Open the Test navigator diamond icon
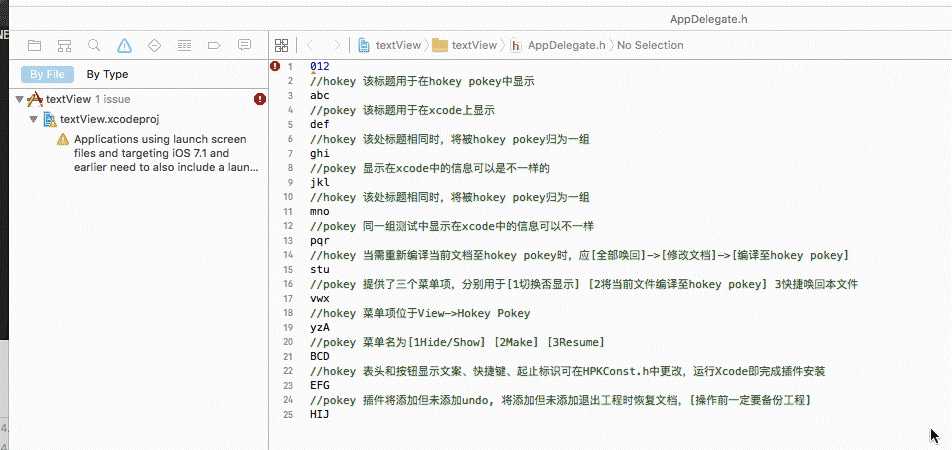 tap(154, 45)
